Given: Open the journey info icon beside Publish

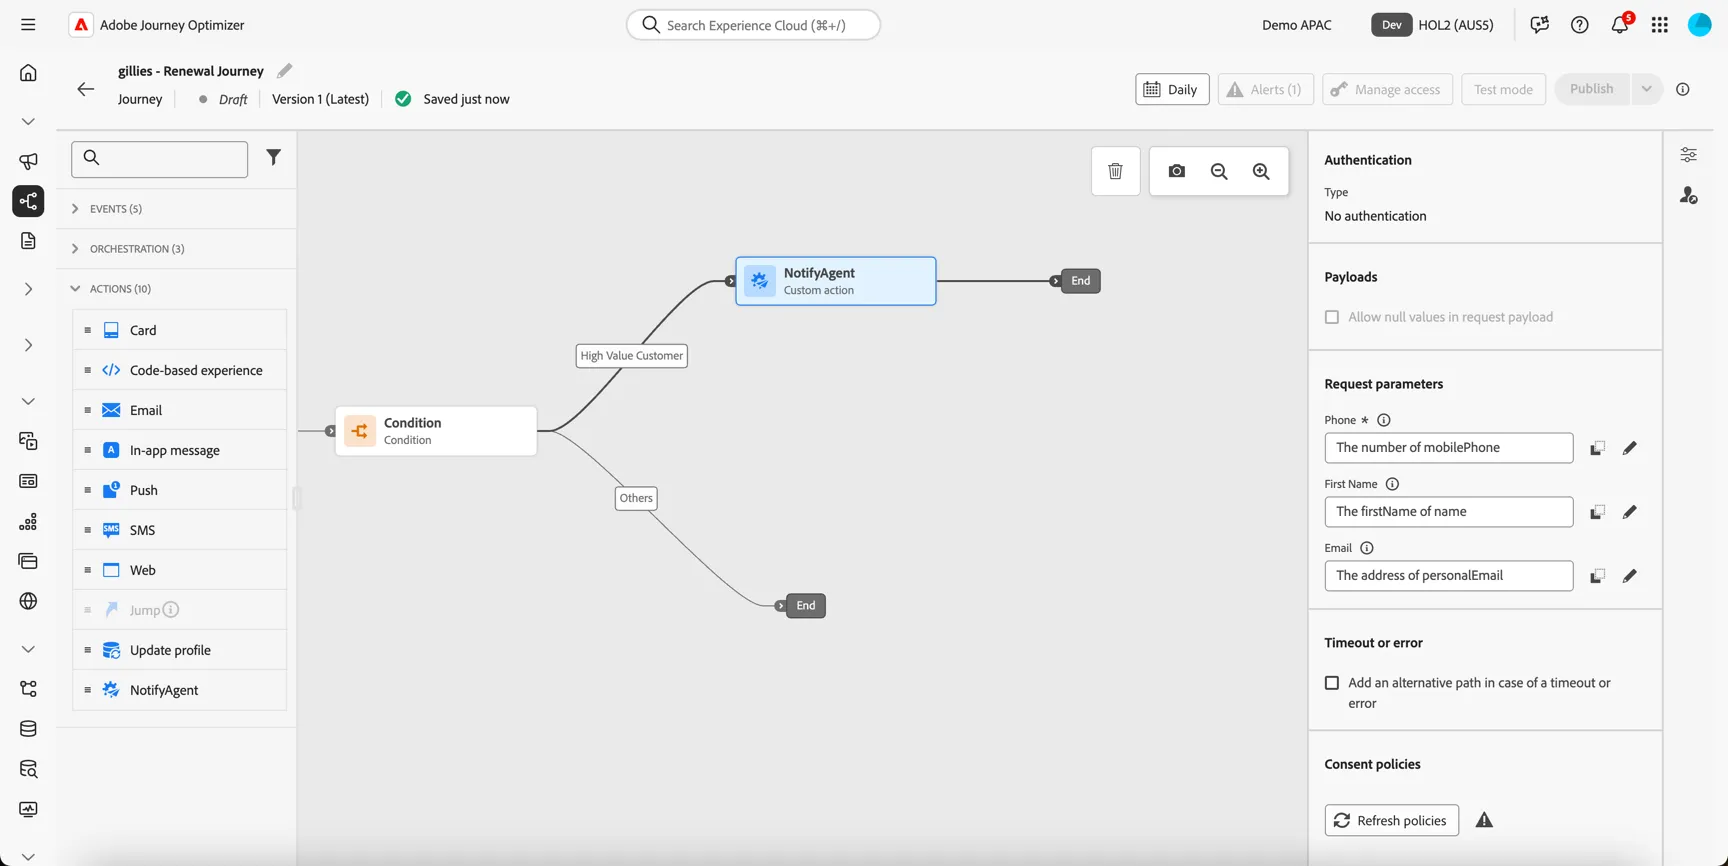Looking at the screenshot, I should point(1683,89).
